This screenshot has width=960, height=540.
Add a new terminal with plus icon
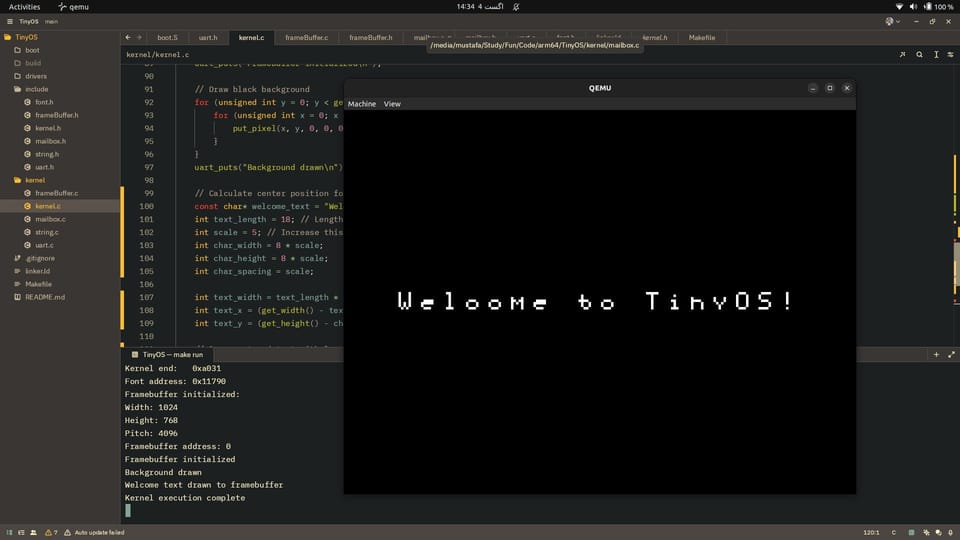coord(936,354)
